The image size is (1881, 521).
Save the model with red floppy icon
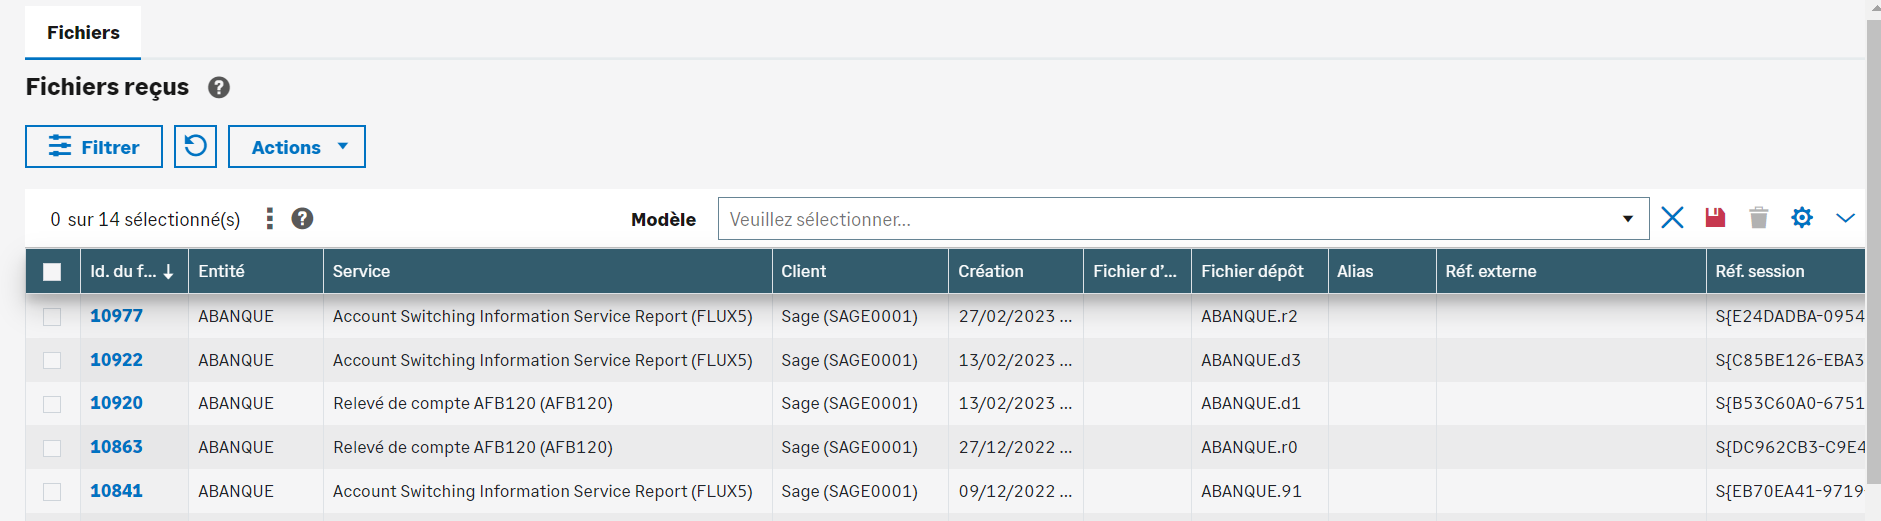(x=1715, y=218)
